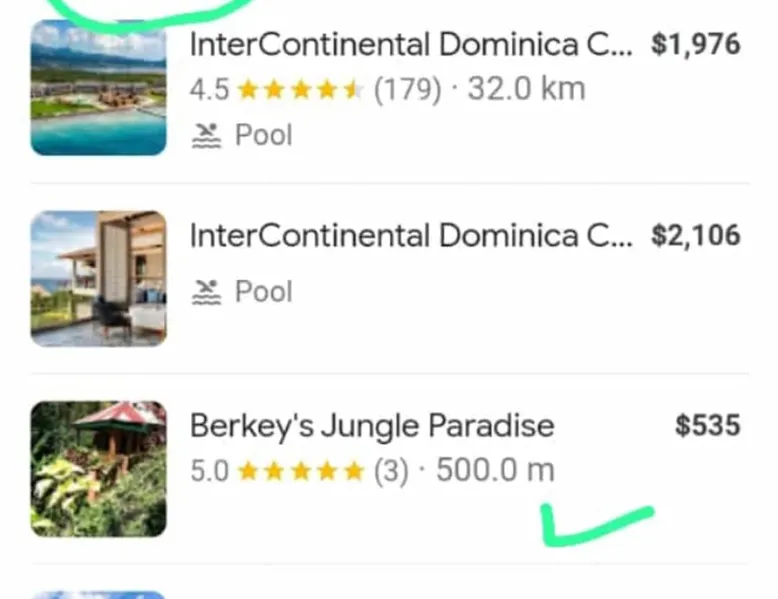
Task: Click the 5.0 rating number
Action: (210, 471)
